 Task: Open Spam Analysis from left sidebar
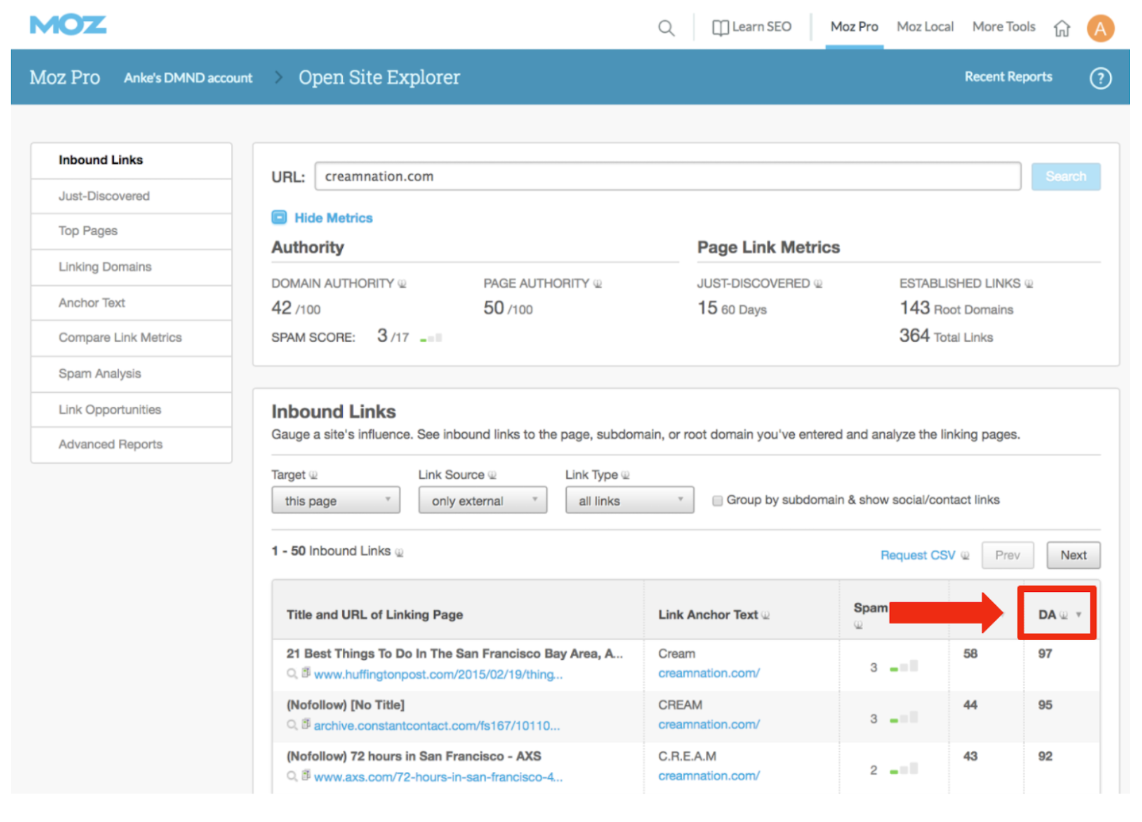click(100, 374)
